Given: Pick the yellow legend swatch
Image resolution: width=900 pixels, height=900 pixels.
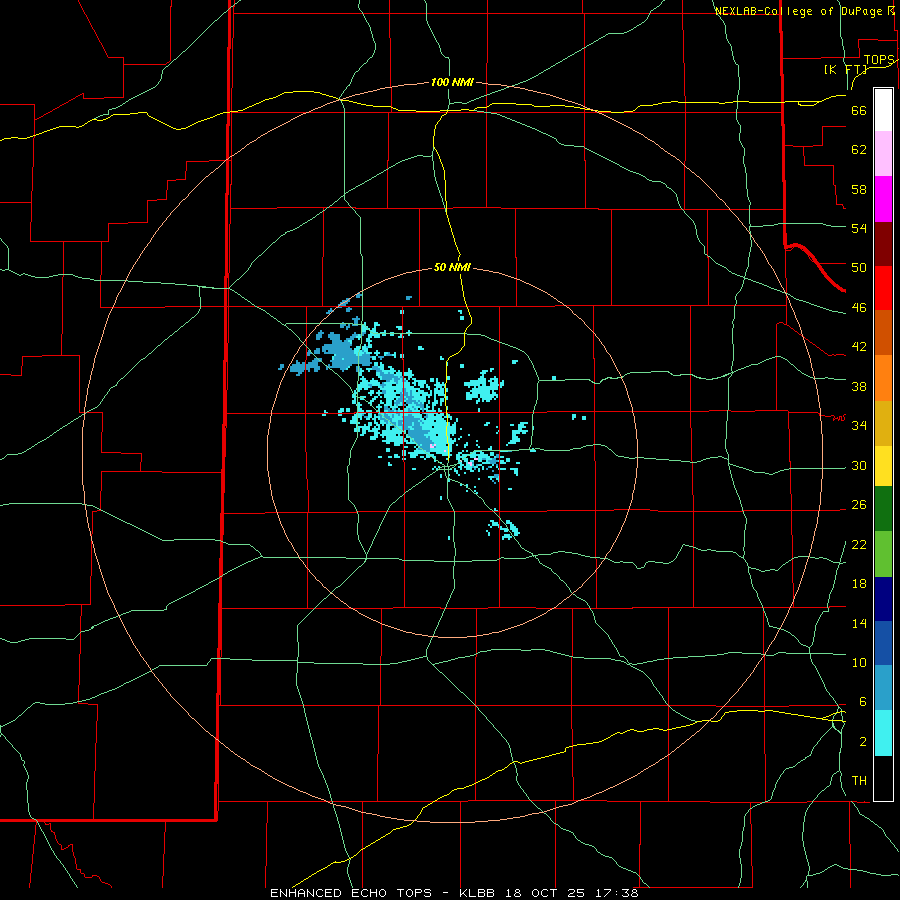Looking at the screenshot, I should tap(883, 465).
